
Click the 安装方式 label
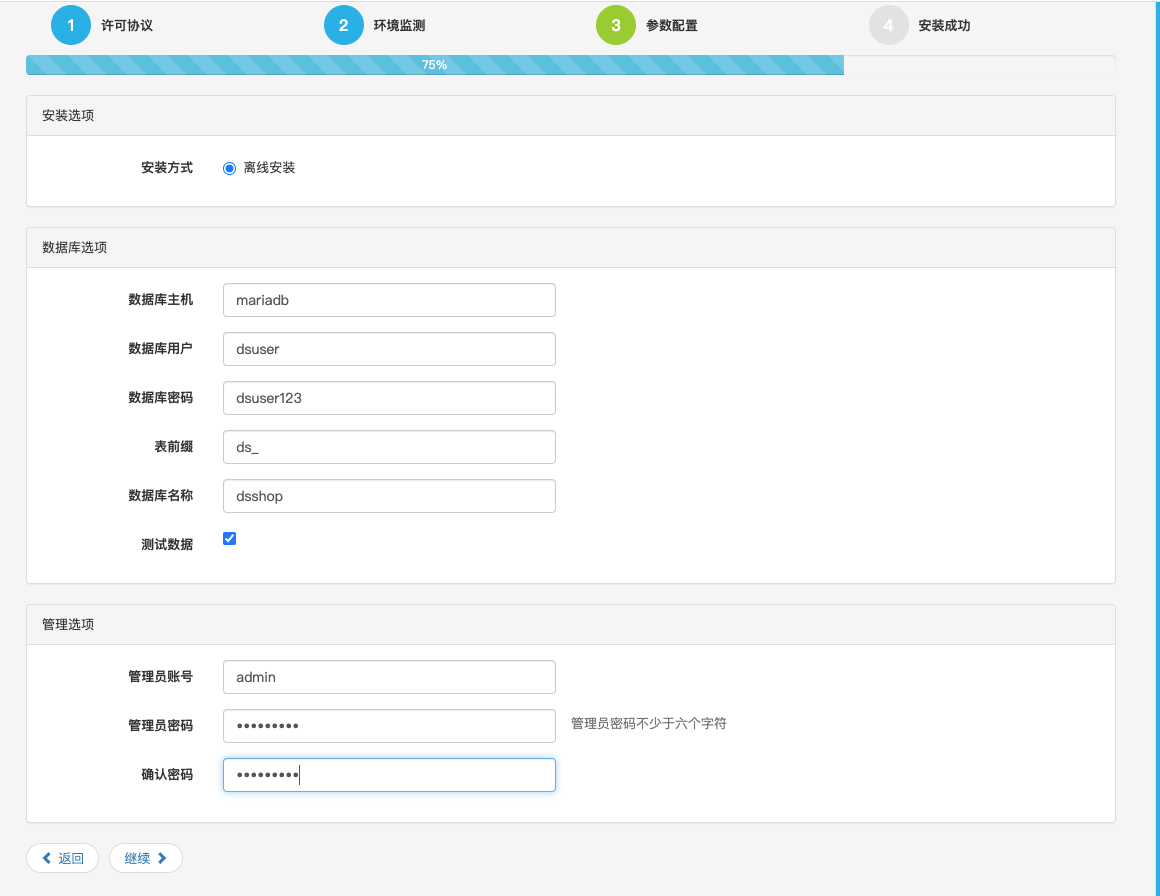167,168
